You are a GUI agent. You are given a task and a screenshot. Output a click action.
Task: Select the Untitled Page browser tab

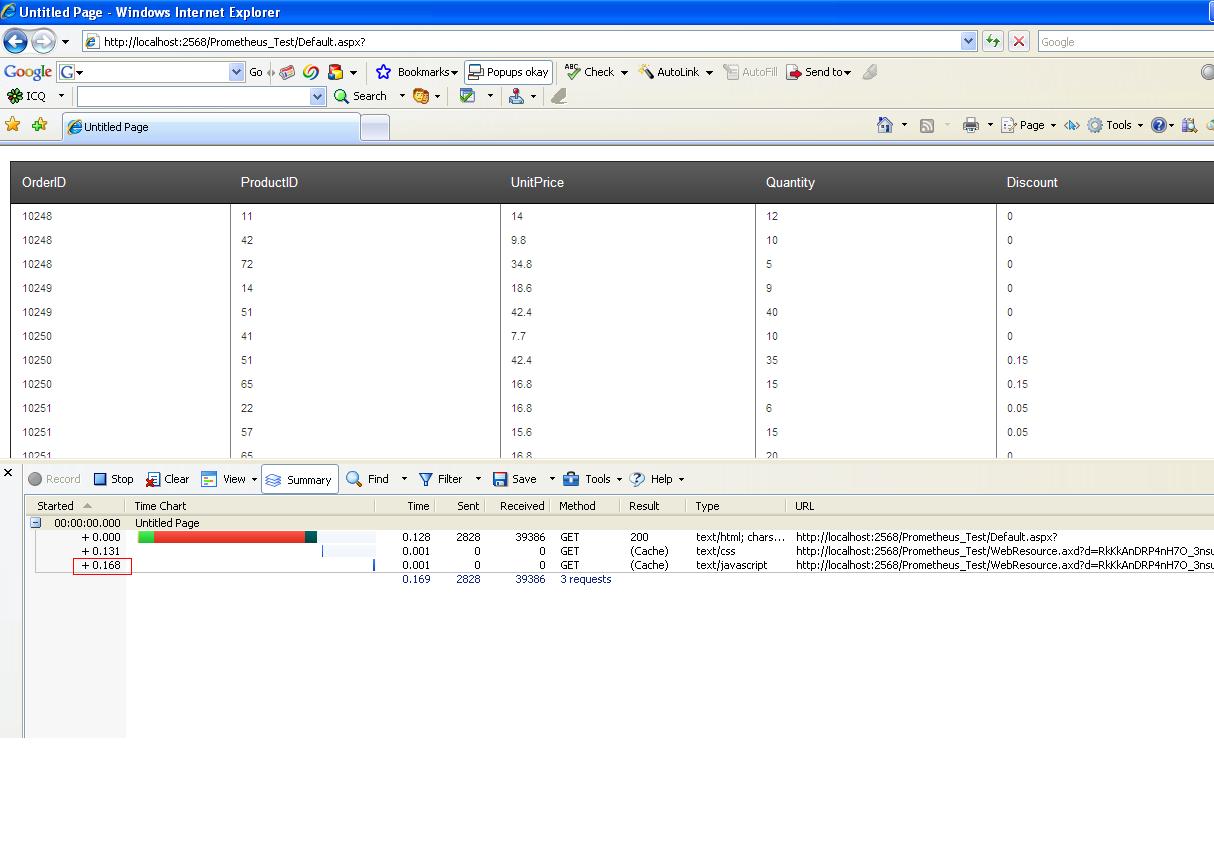pos(211,127)
